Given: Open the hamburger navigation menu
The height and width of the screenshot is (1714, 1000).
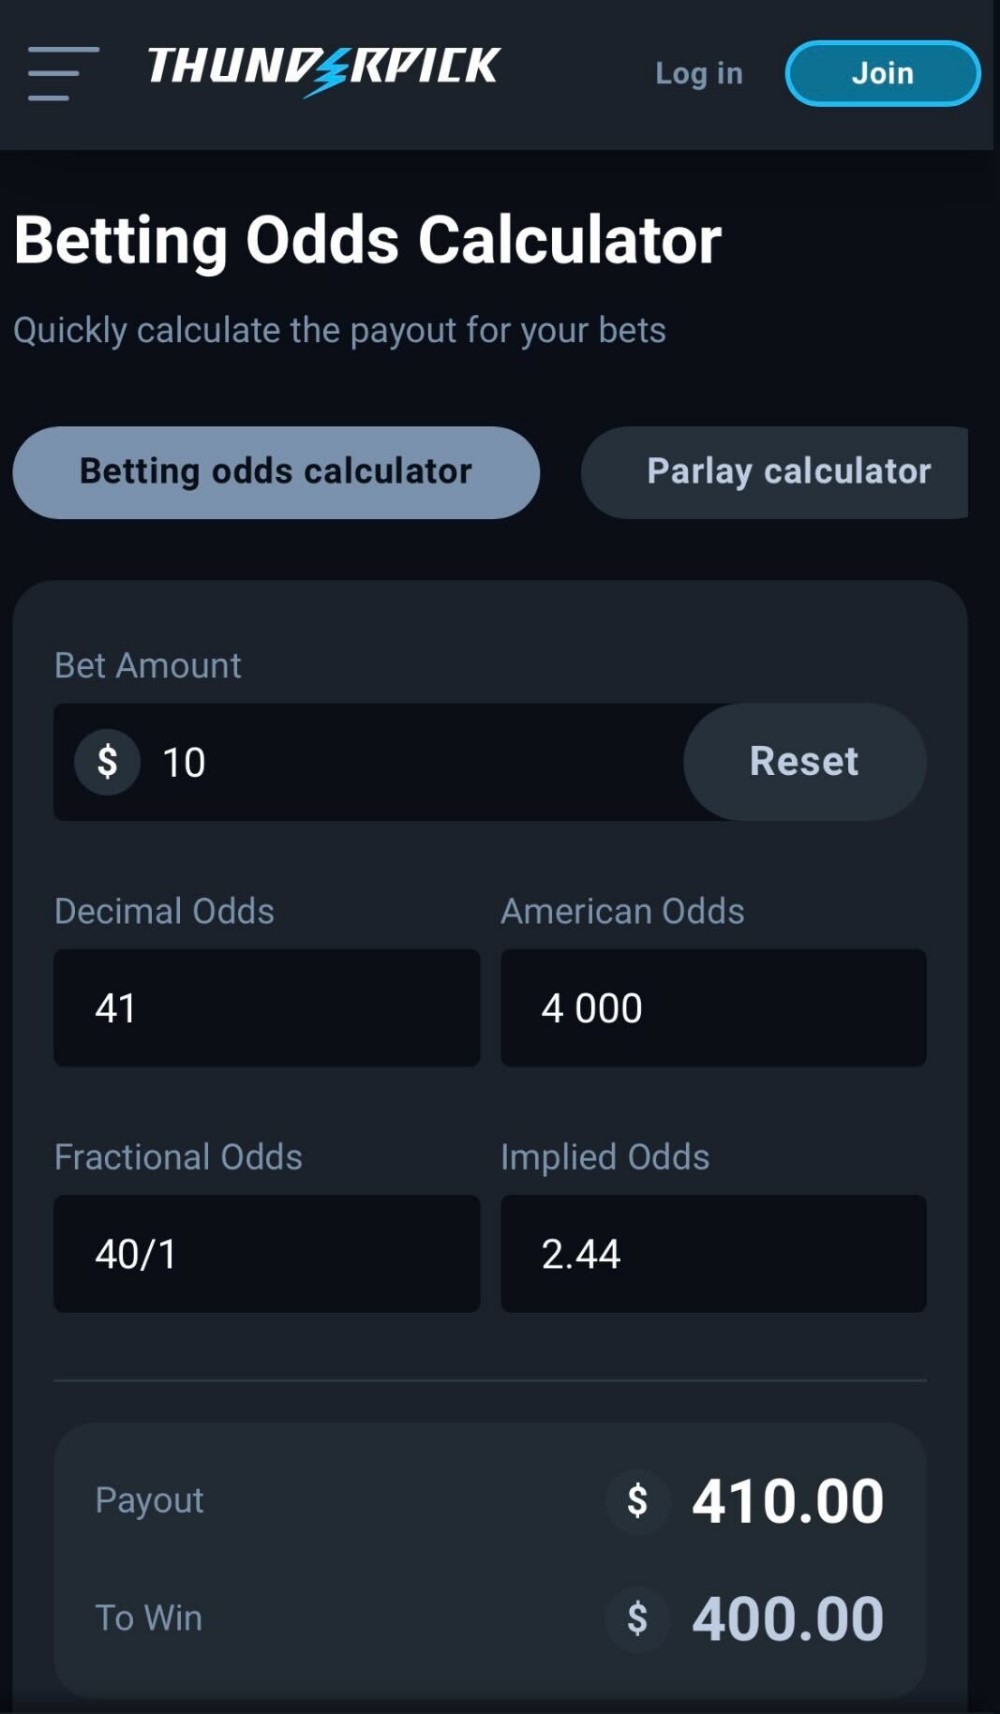Looking at the screenshot, I should click(x=63, y=73).
